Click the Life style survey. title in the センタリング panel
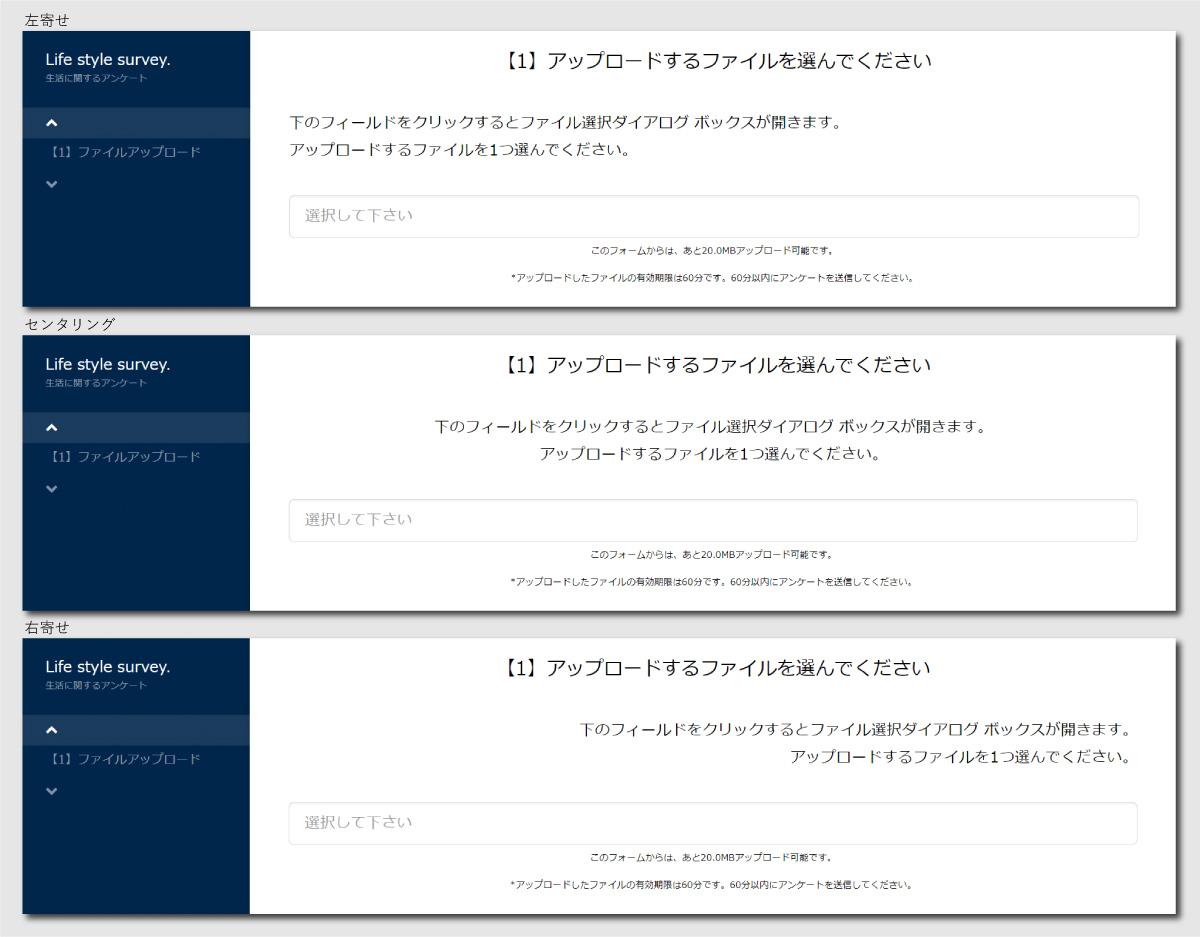Image resolution: width=1200 pixels, height=937 pixels. [108, 364]
